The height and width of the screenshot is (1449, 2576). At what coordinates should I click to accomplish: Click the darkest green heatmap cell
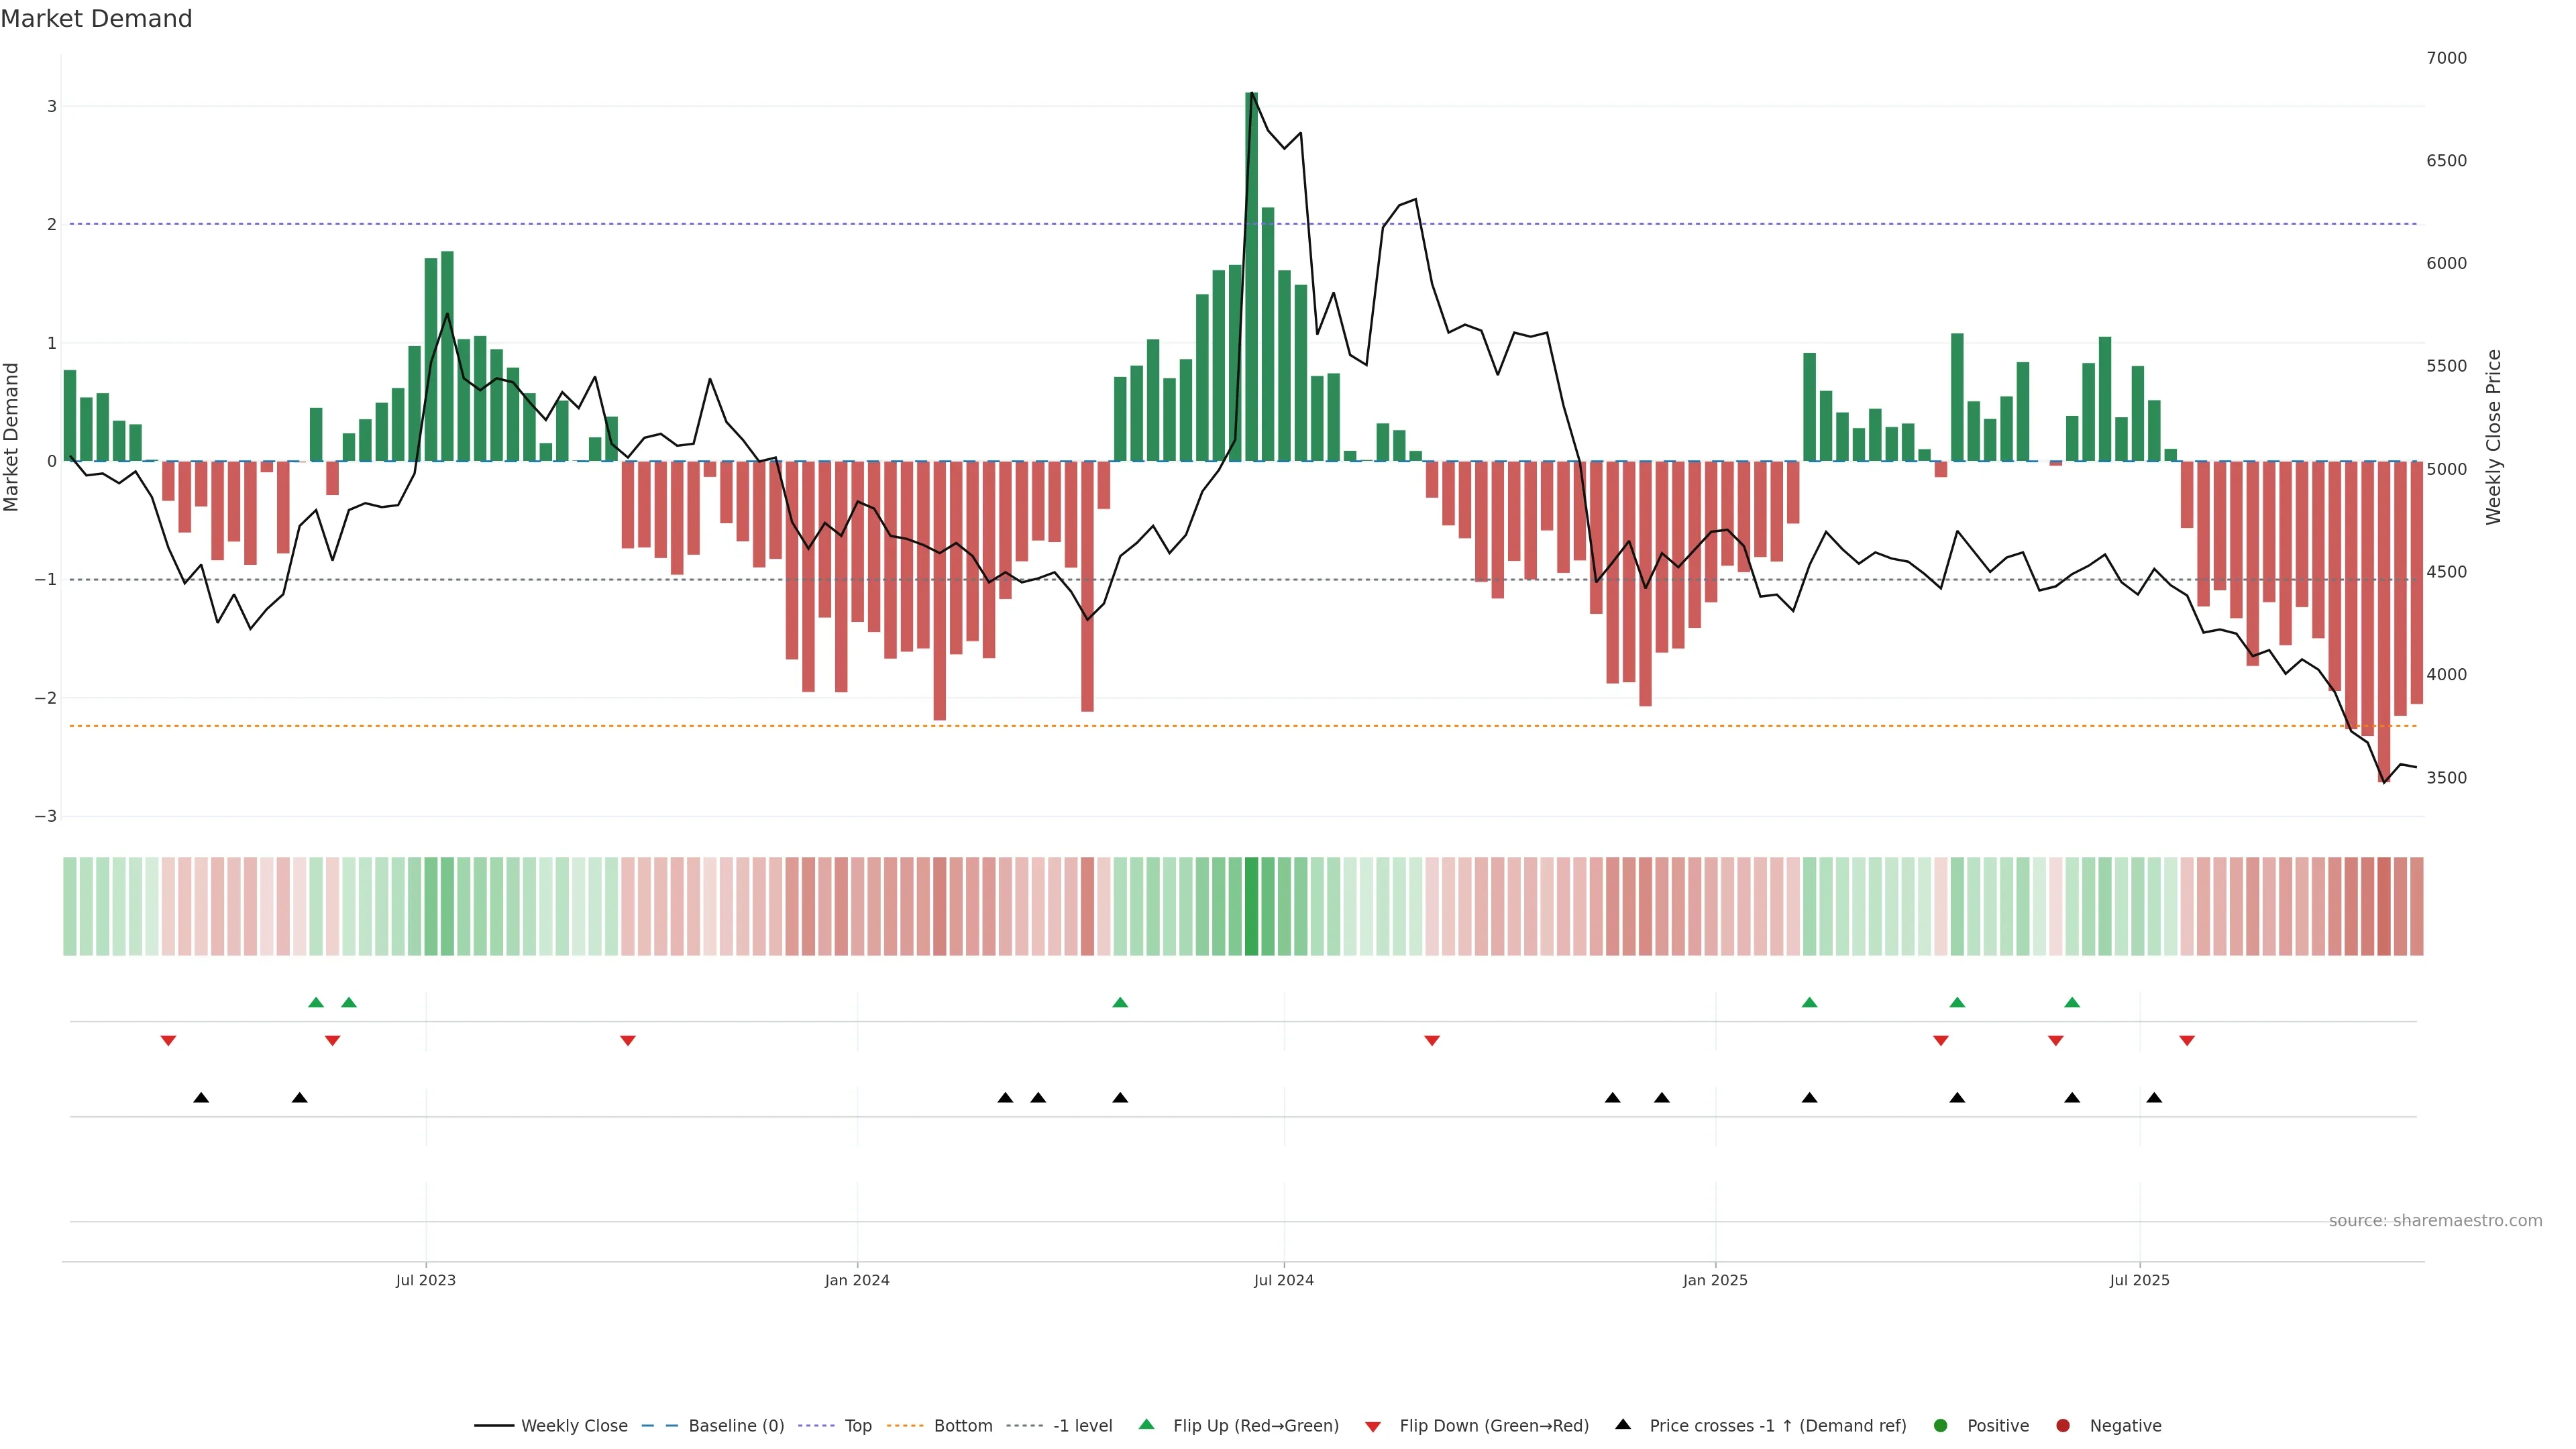point(1251,906)
